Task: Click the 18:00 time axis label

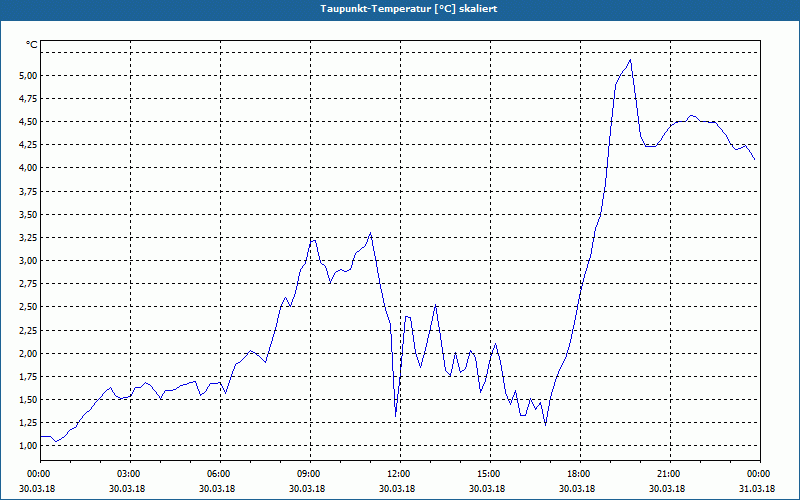Action: click(581, 474)
